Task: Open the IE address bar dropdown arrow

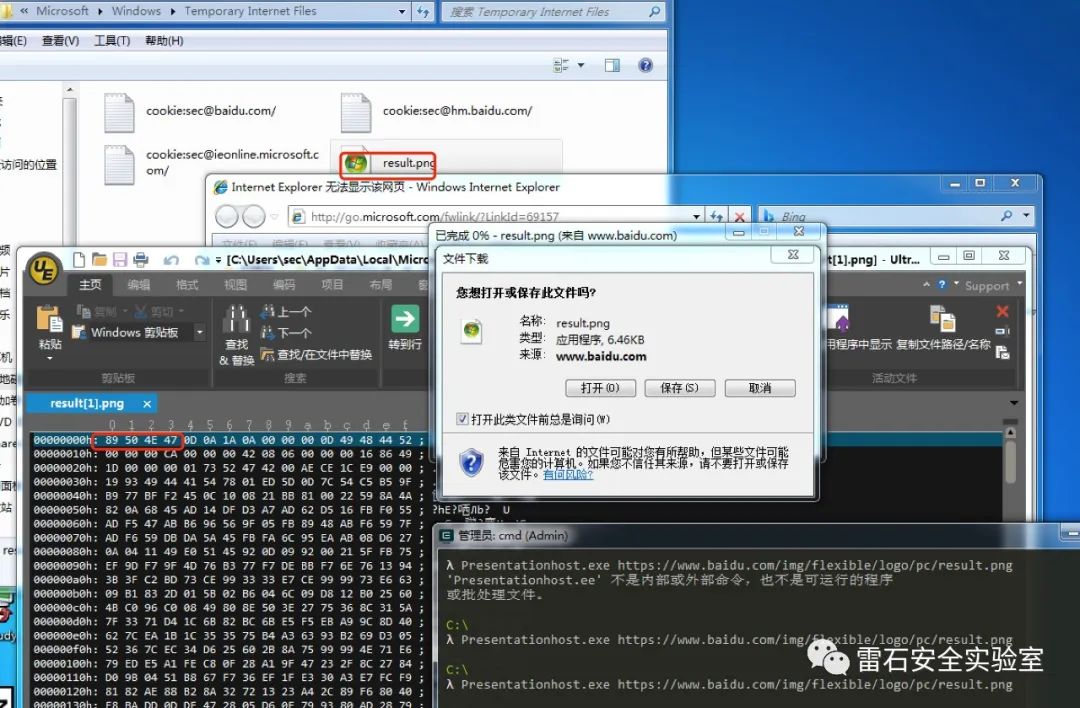Action: [696, 216]
